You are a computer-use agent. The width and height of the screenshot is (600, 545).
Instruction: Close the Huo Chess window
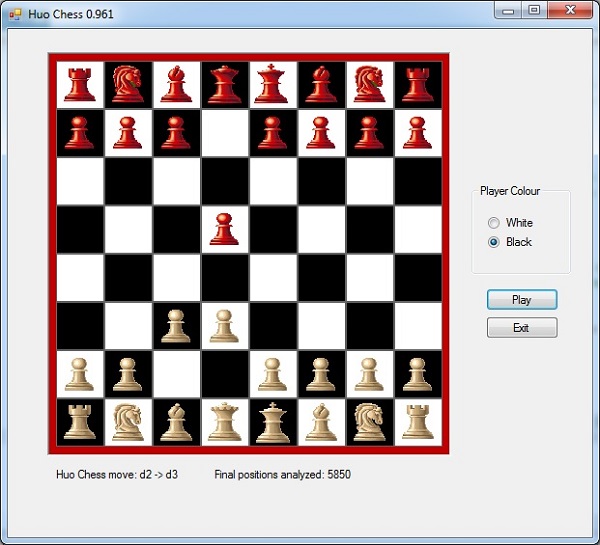570,10
